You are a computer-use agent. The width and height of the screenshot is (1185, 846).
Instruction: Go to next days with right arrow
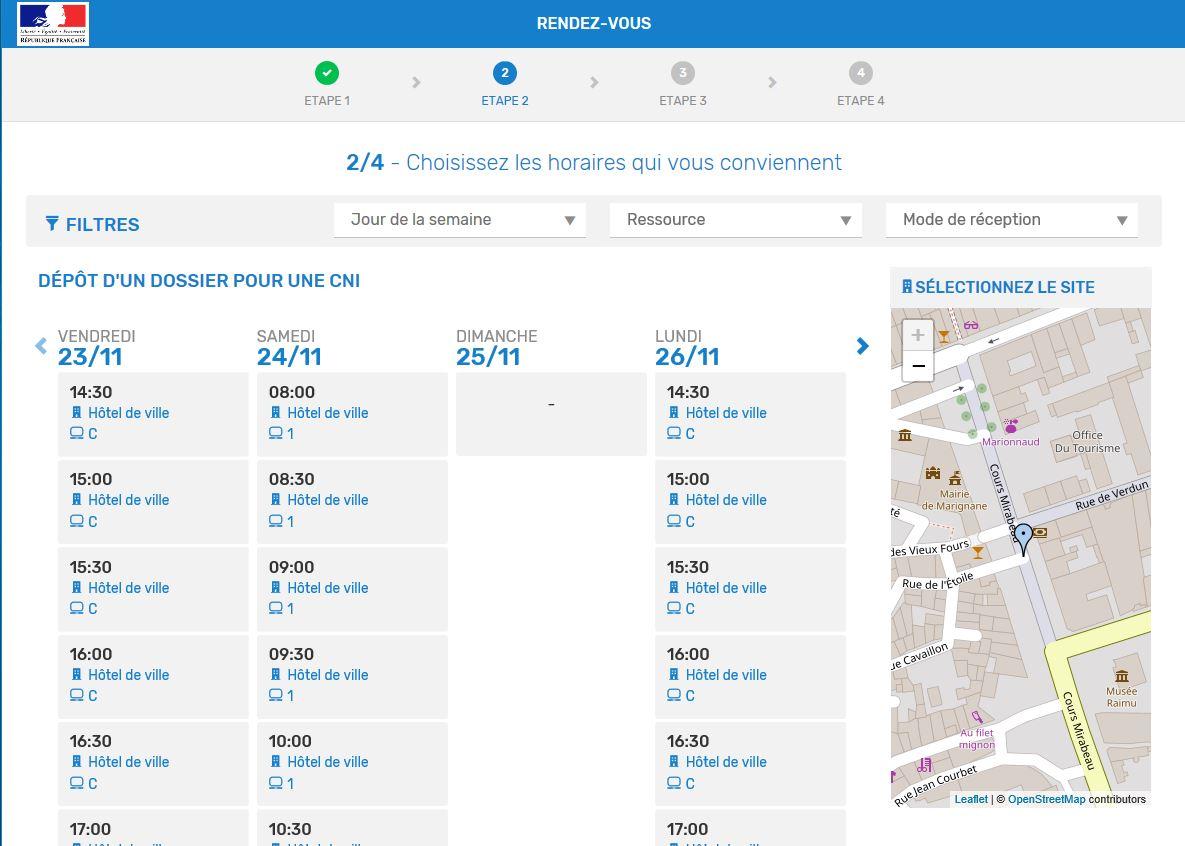[x=863, y=346]
